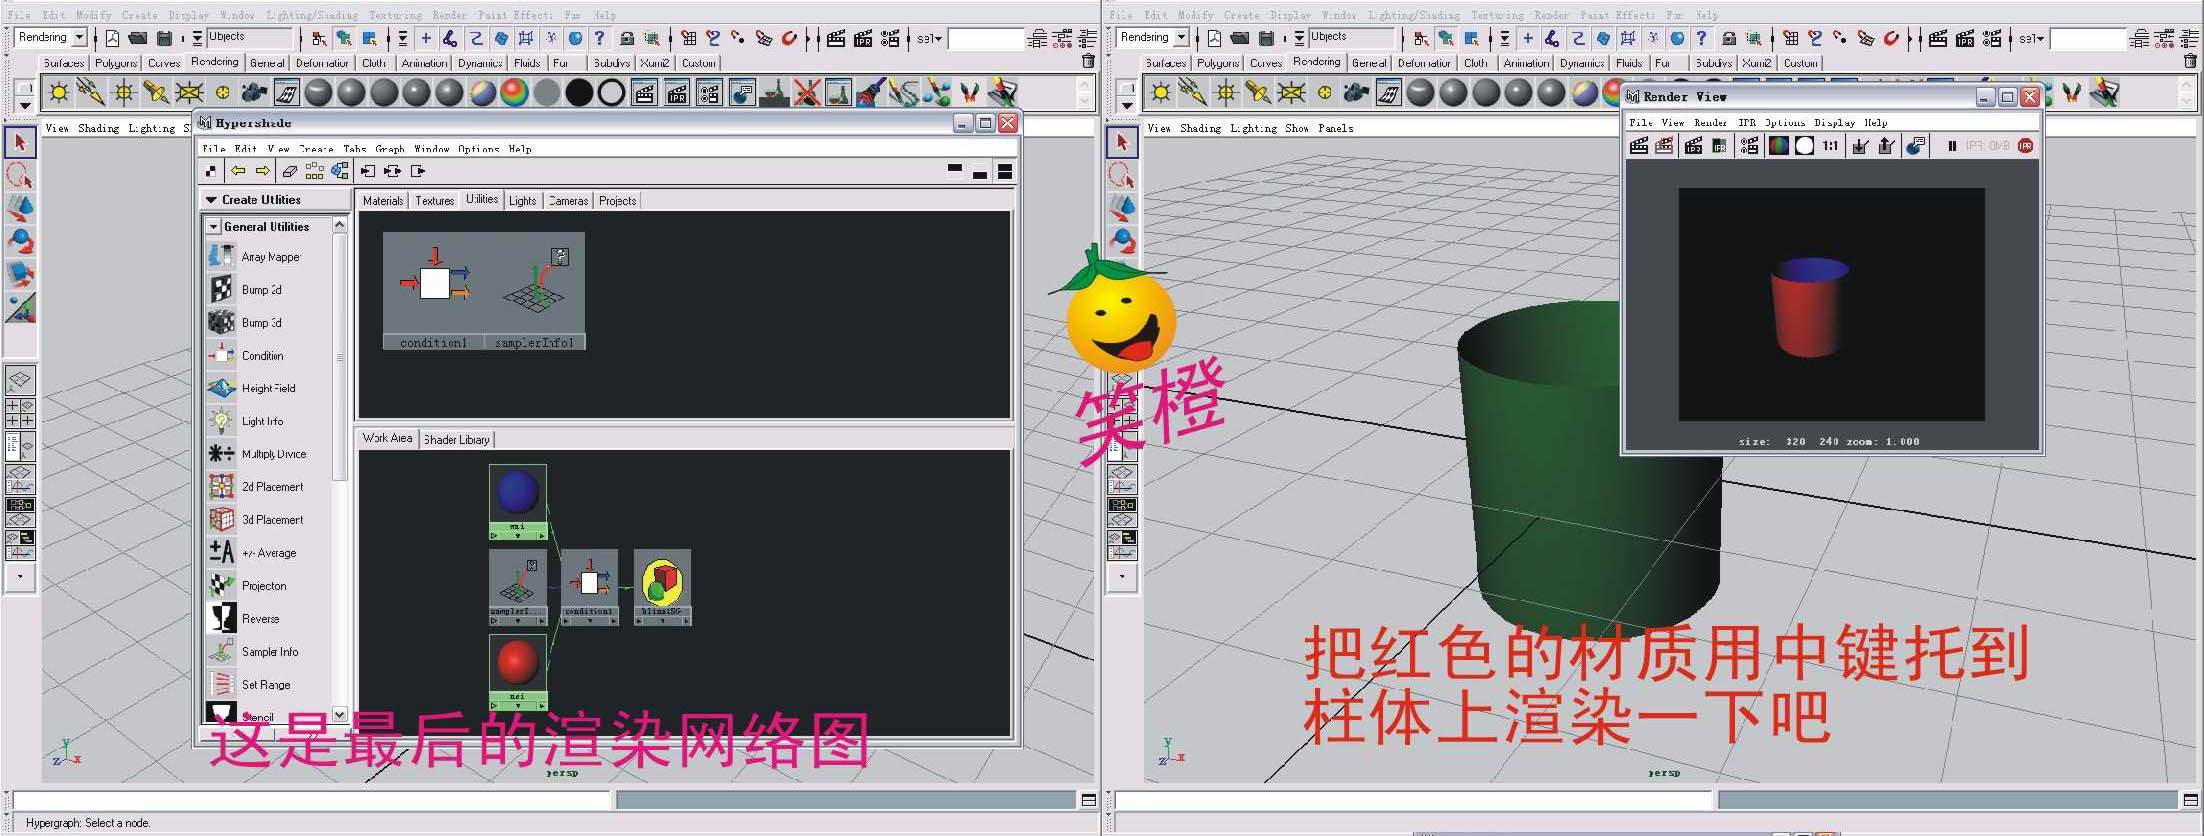Image resolution: width=2204 pixels, height=836 pixels.
Task: Select samplerInfo1 node in Utilities tab
Action: (534, 291)
